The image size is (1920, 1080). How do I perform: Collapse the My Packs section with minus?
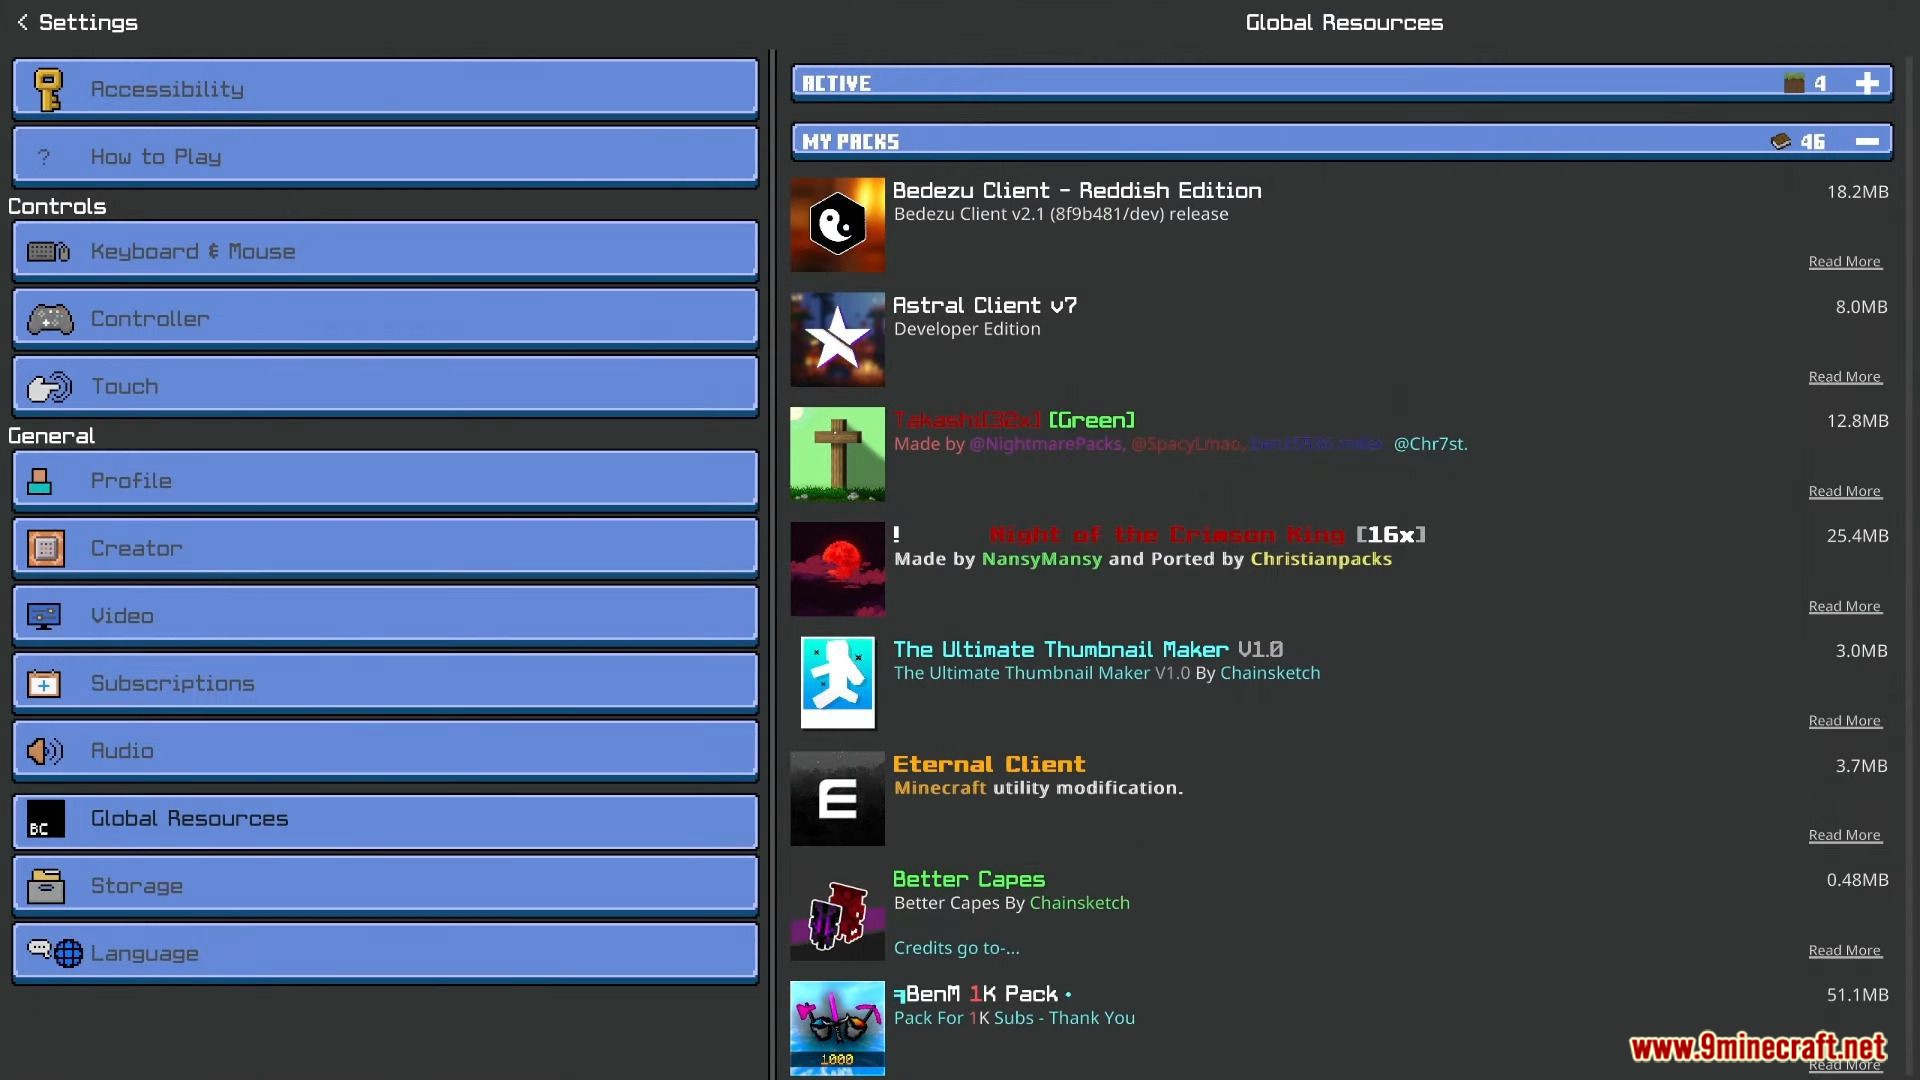pyautogui.click(x=1866, y=142)
